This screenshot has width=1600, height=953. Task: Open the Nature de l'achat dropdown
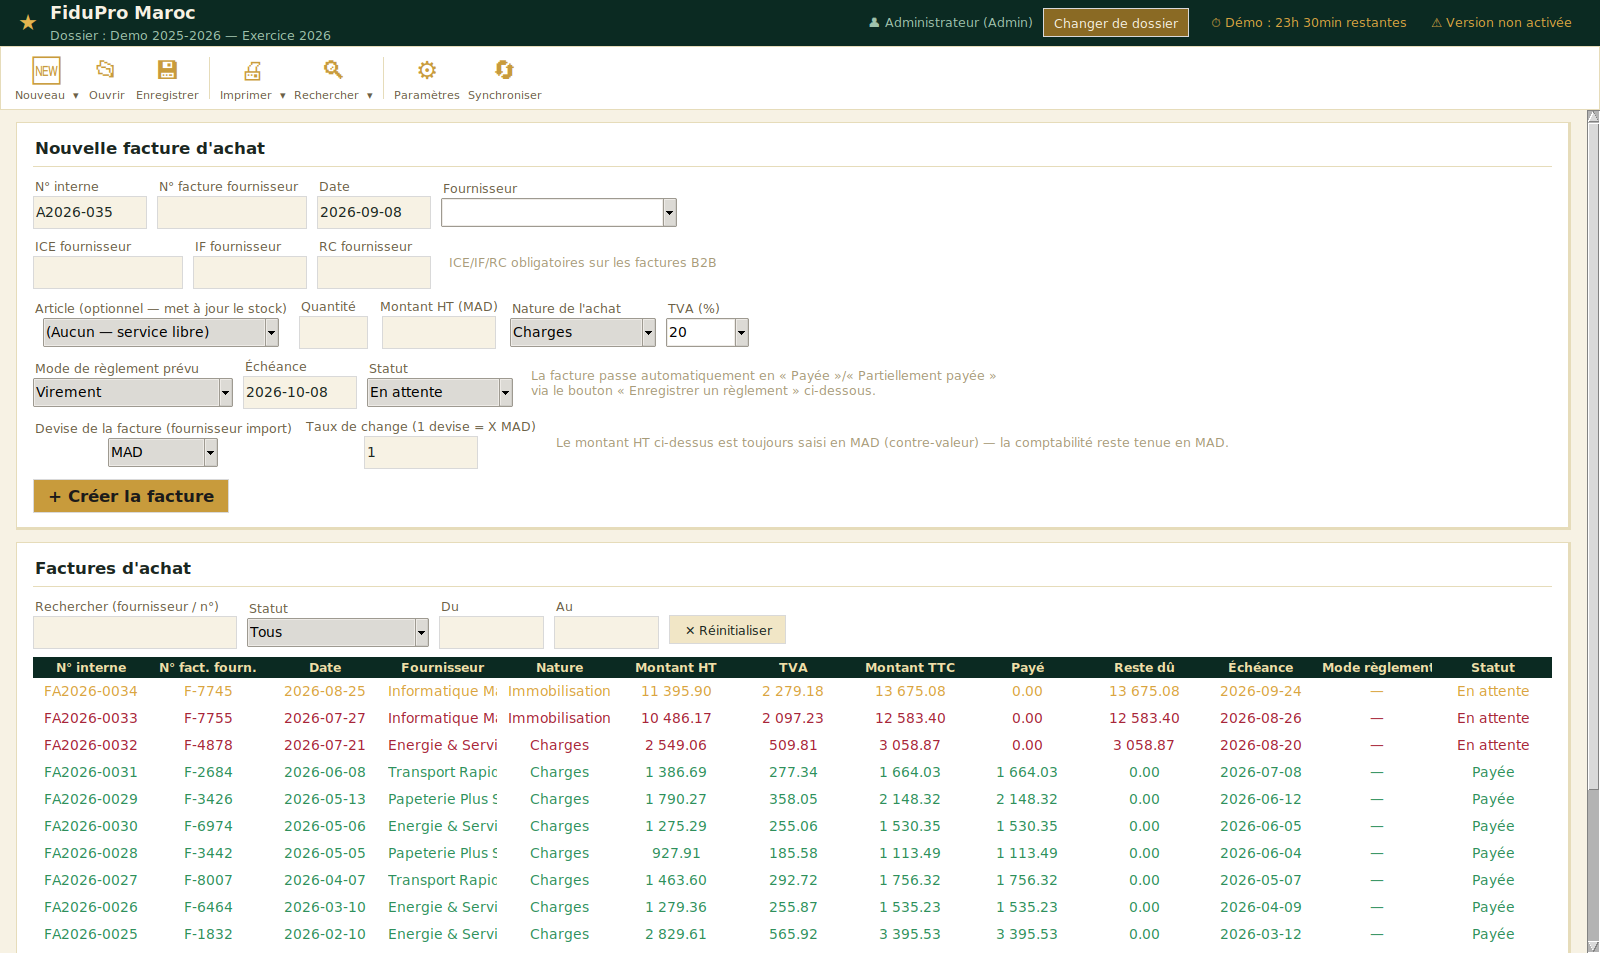(x=583, y=332)
